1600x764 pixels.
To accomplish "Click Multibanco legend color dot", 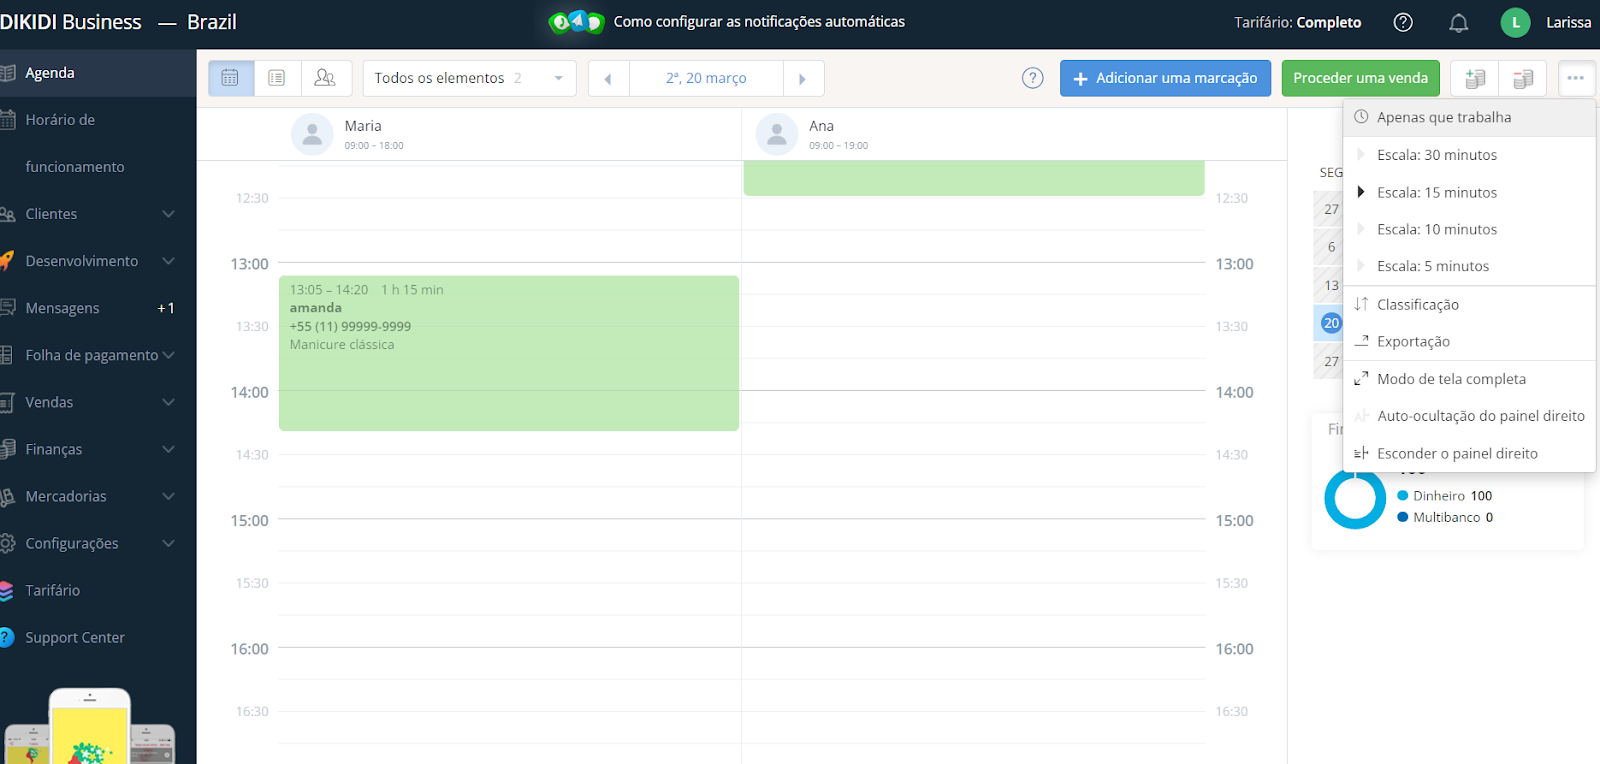I will point(1402,517).
